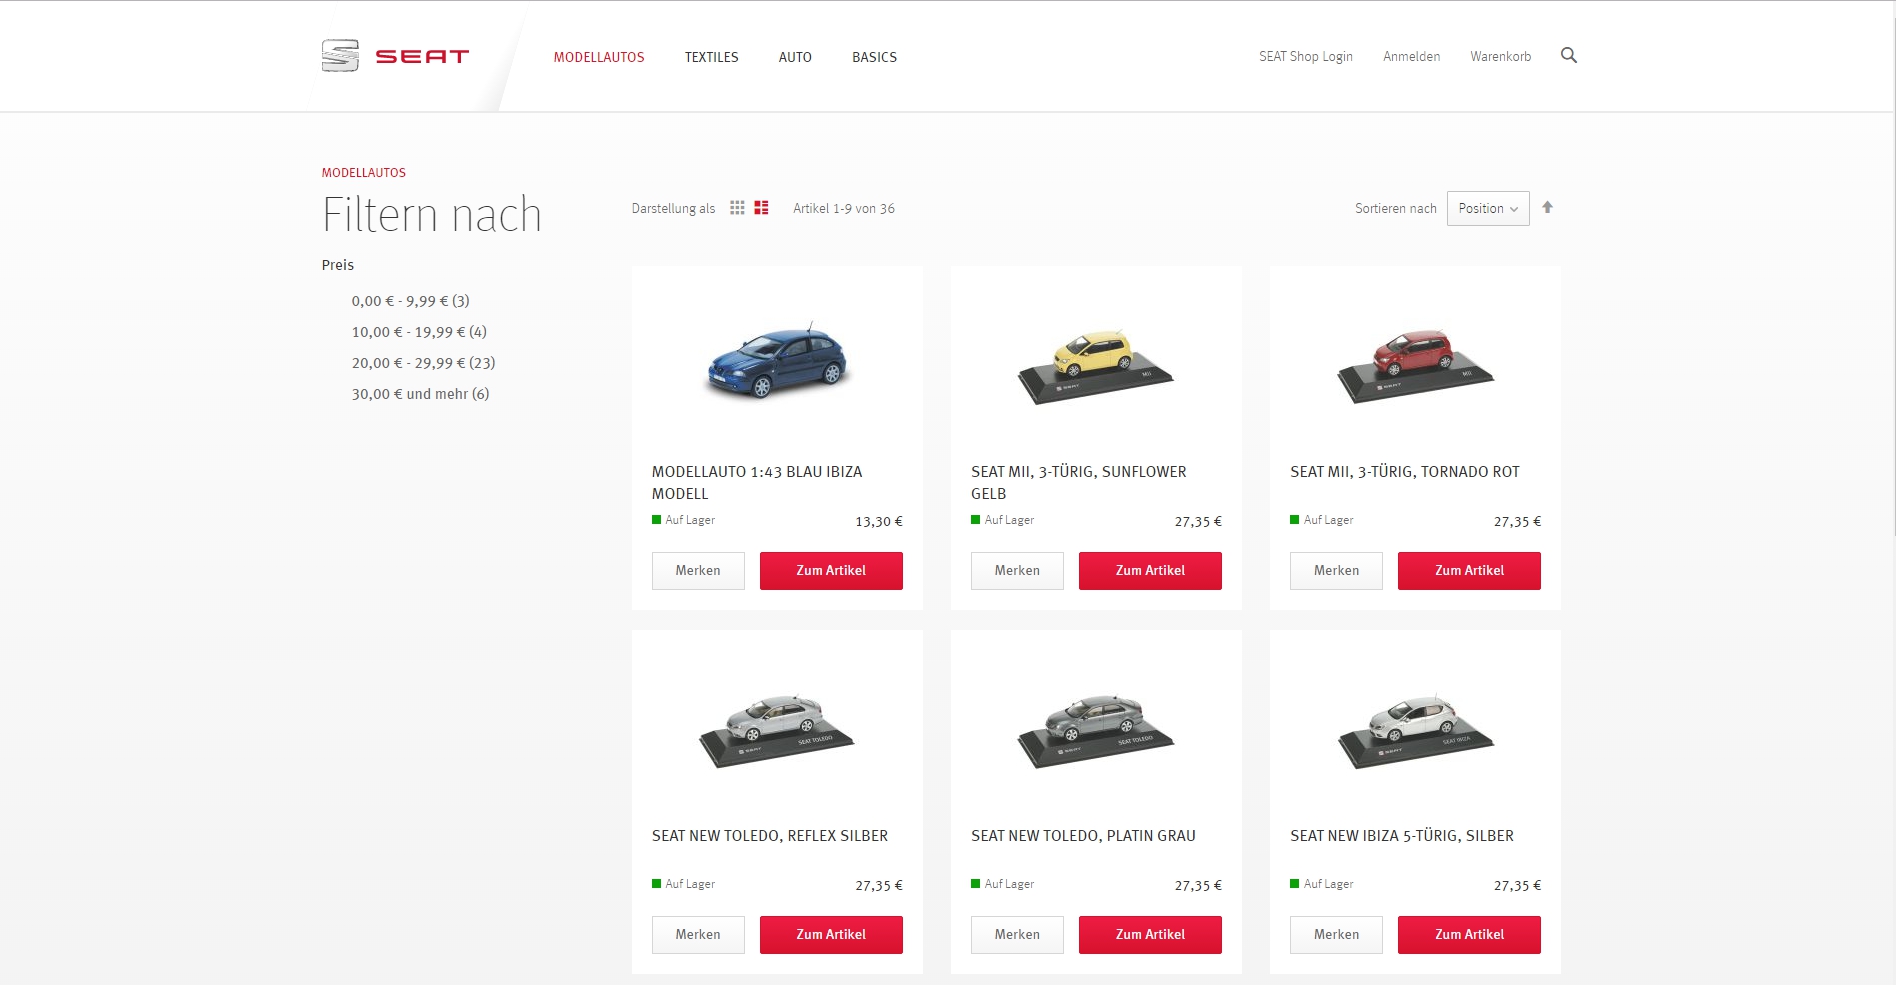Click Zum Artikel for New Ibiza Silber
Viewport: 1896px width, 985px height.
[1469, 935]
